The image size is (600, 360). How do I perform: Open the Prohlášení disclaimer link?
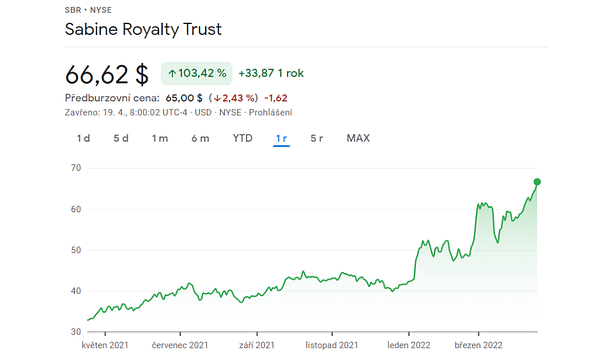tap(271, 112)
